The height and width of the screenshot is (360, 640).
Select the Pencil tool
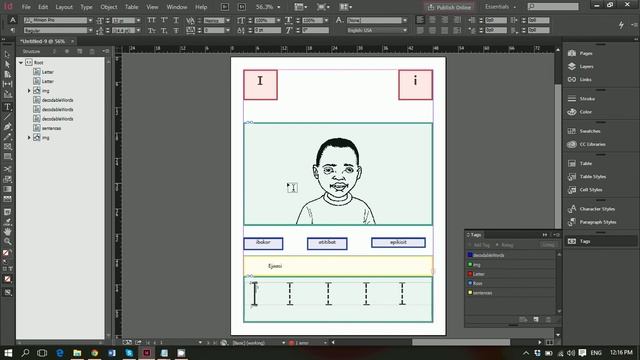tap(7, 137)
